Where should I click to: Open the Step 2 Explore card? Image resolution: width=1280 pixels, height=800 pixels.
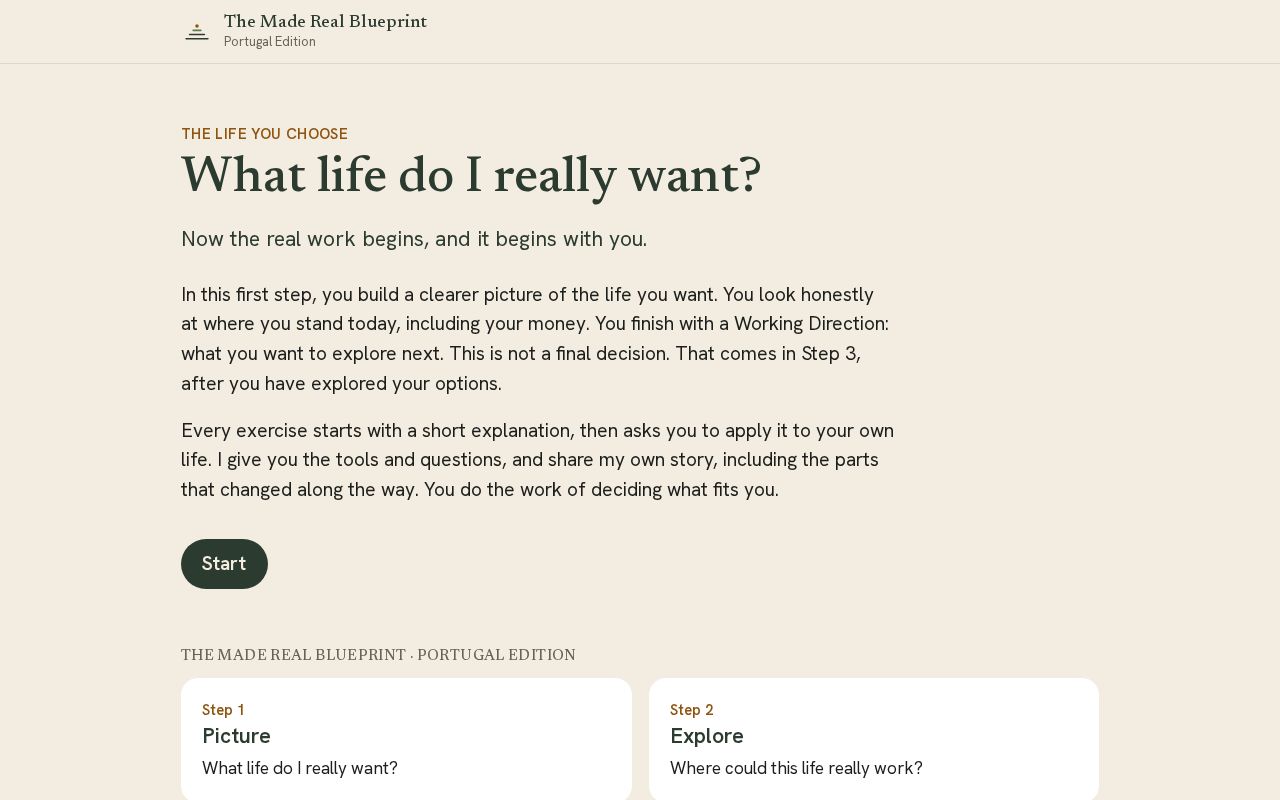coord(874,739)
